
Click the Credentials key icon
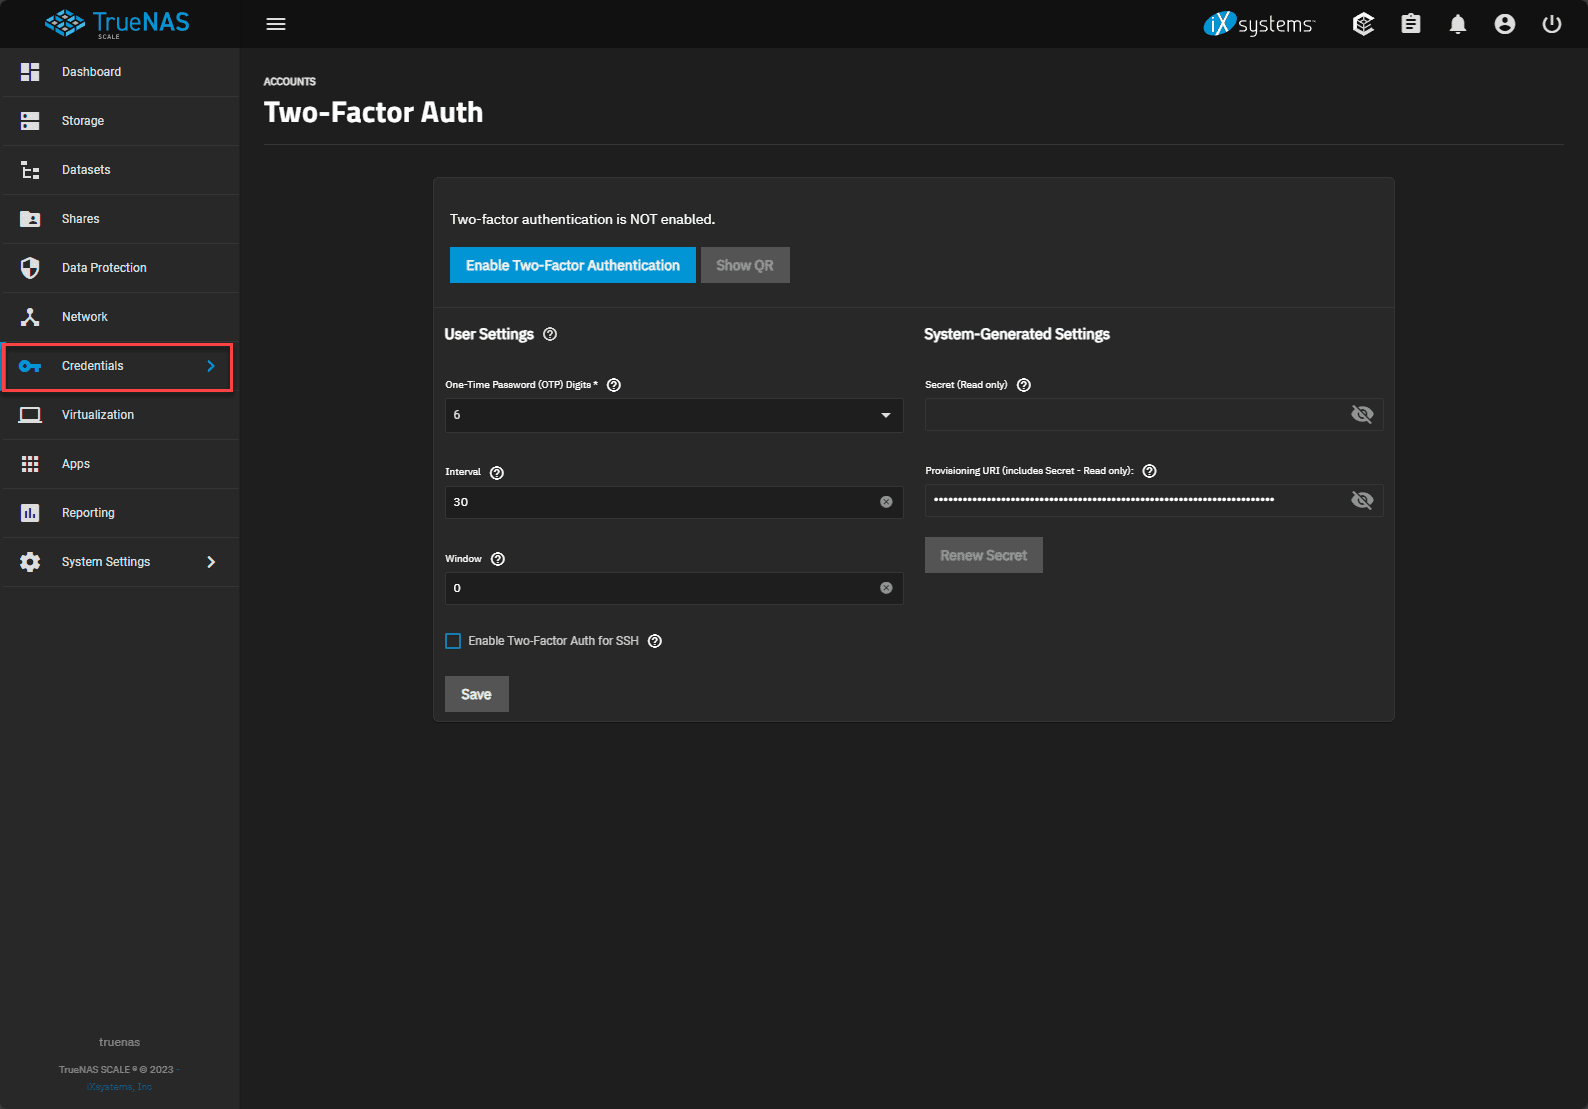(30, 366)
